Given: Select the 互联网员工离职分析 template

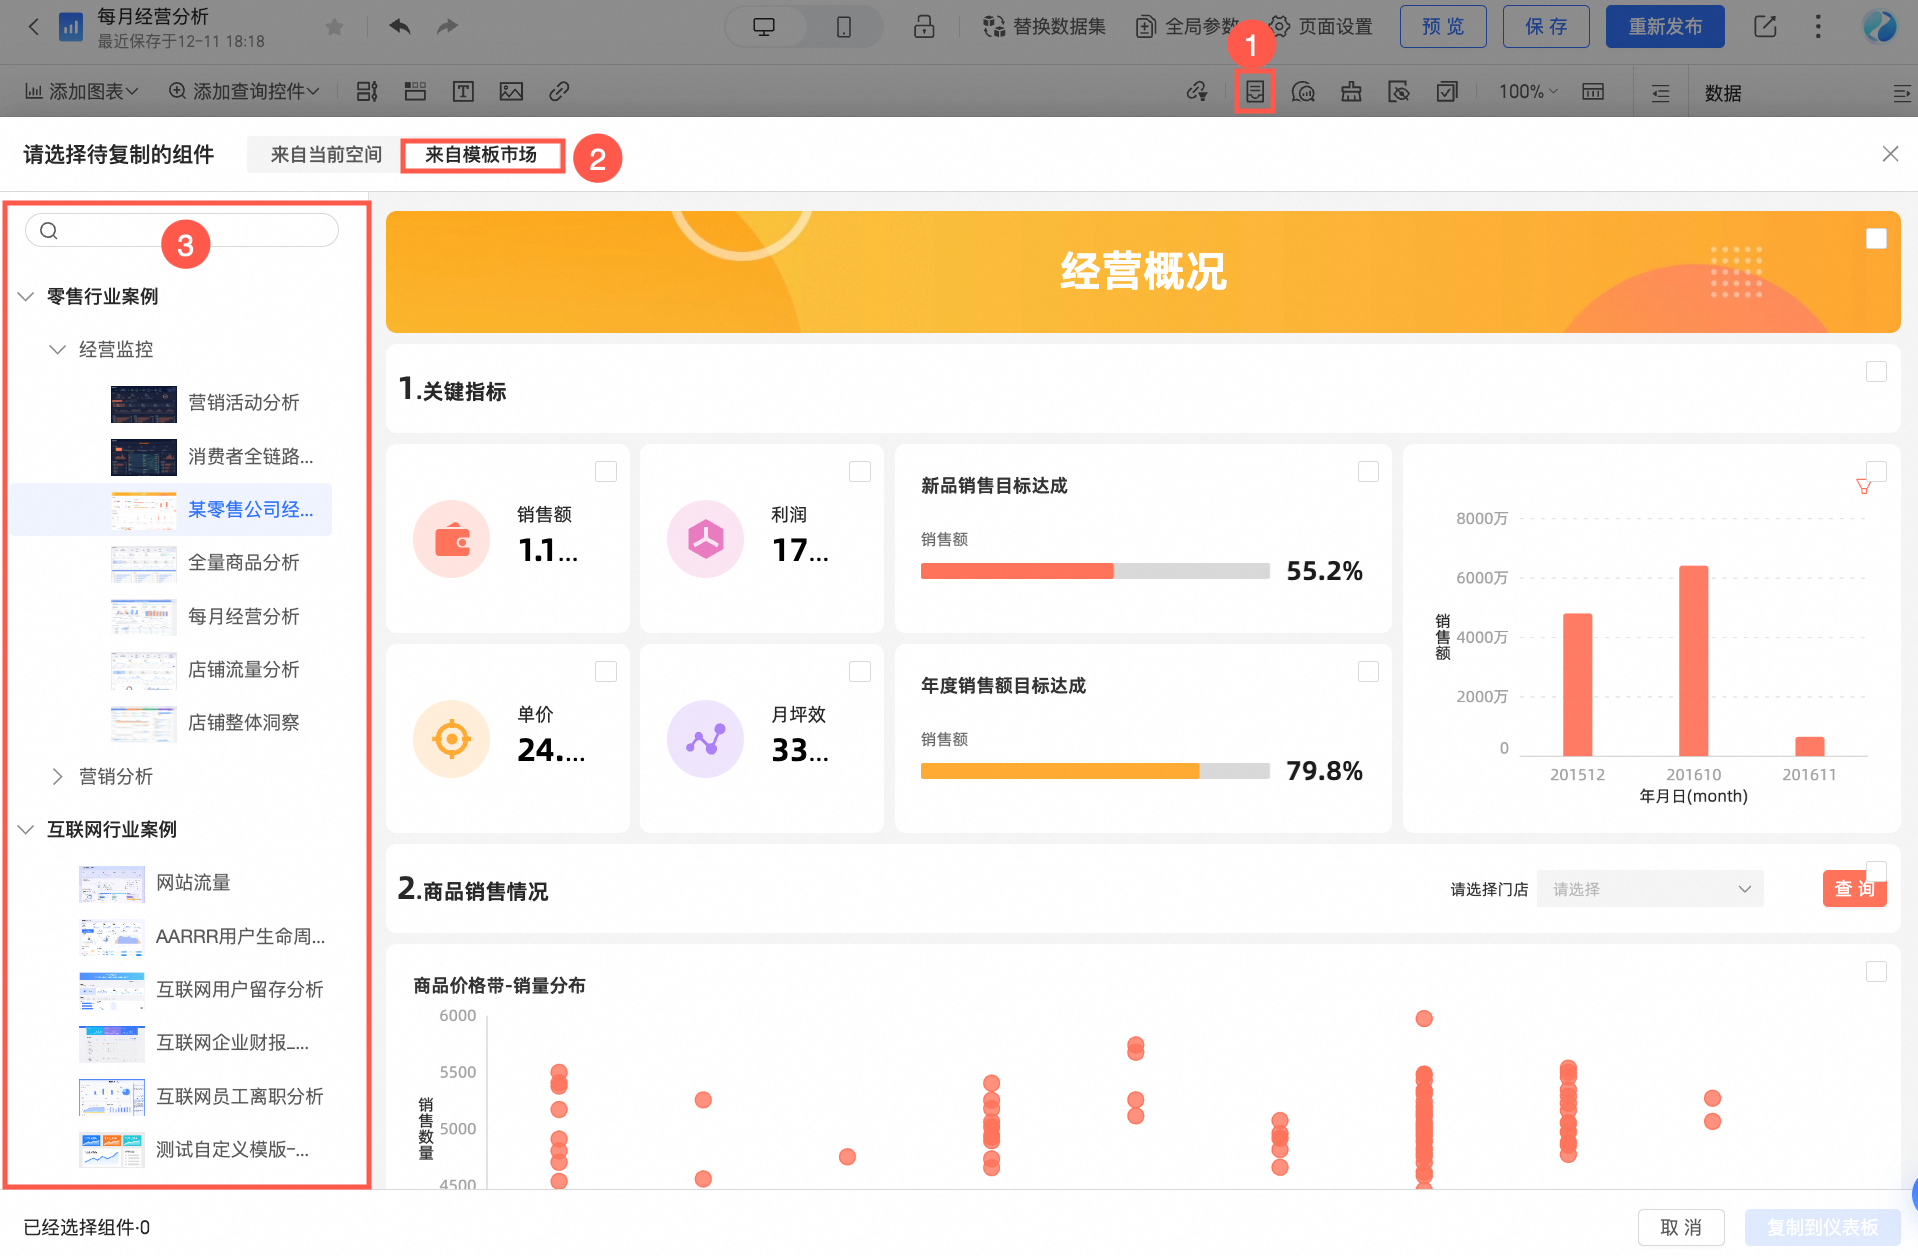Looking at the screenshot, I should click(x=202, y=1097).
